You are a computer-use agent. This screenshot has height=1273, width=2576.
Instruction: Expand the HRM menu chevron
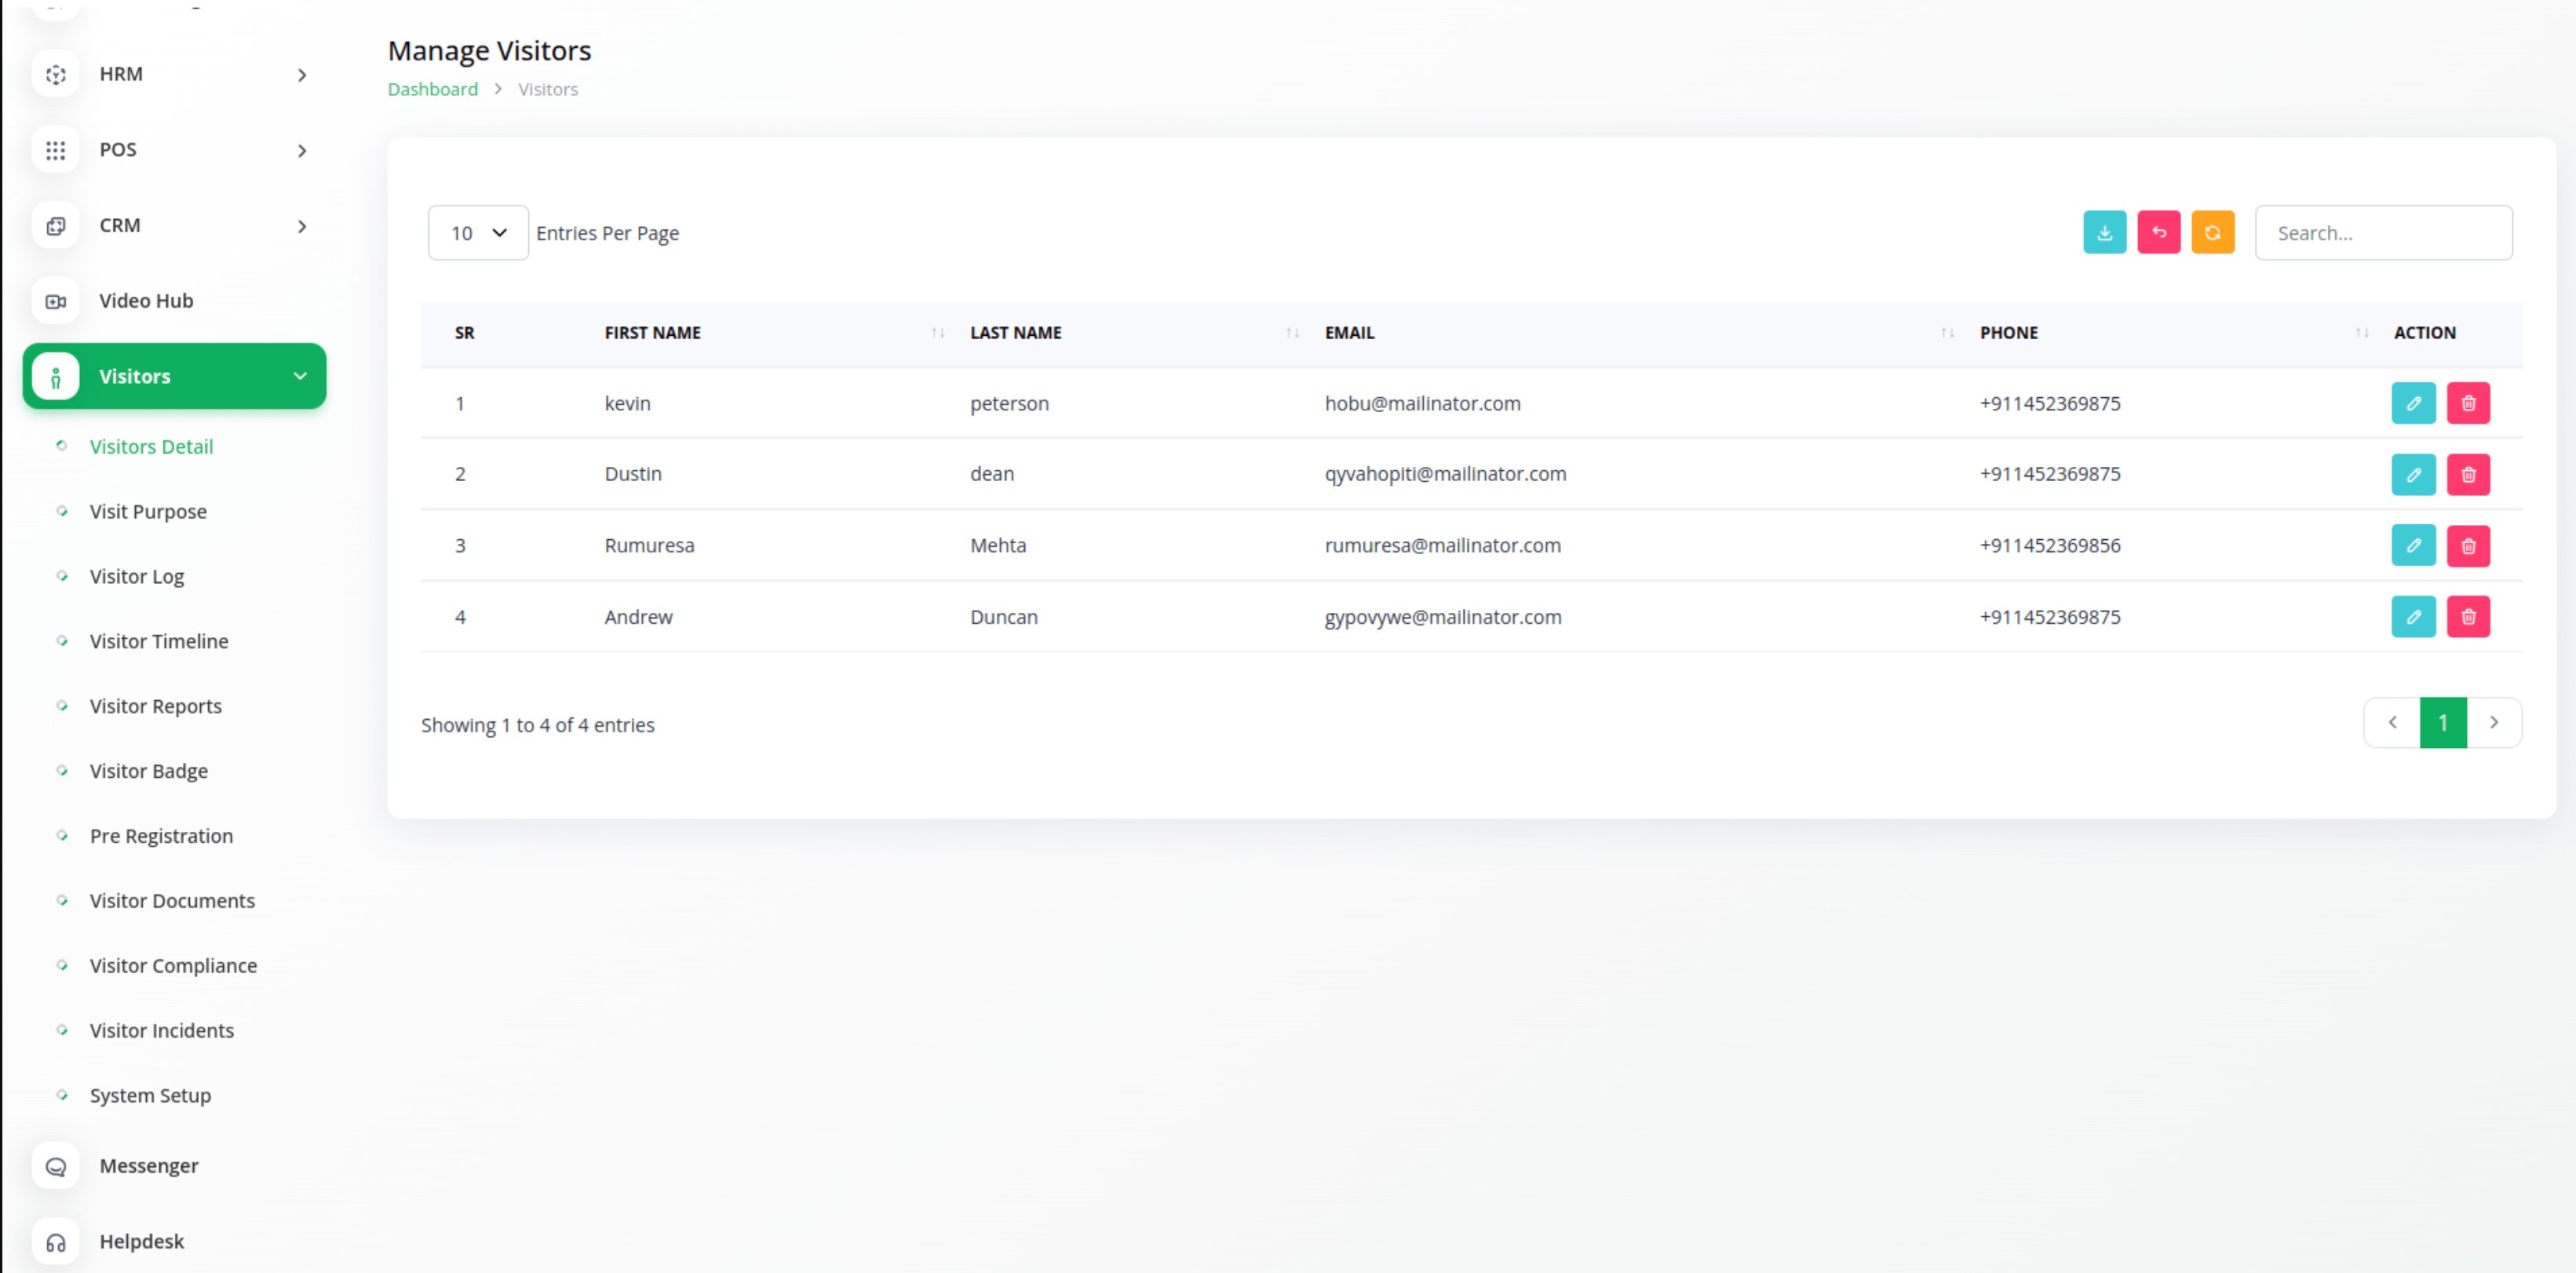(x=302, y=75)
